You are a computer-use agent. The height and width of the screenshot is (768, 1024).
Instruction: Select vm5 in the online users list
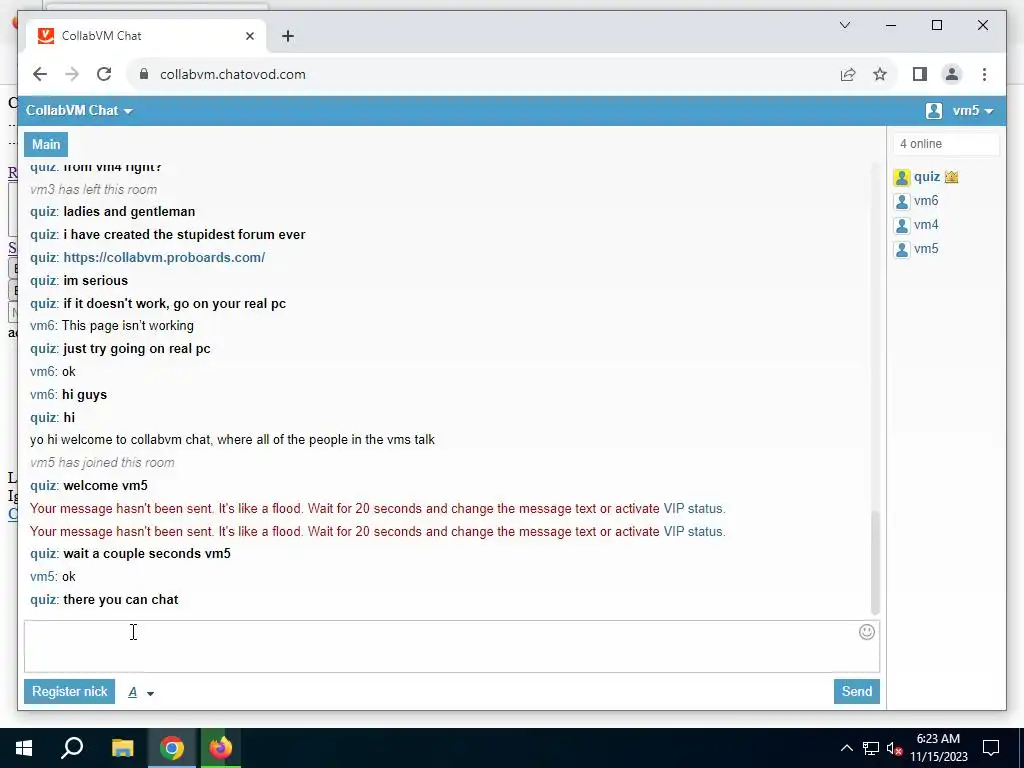click(926, 249)
